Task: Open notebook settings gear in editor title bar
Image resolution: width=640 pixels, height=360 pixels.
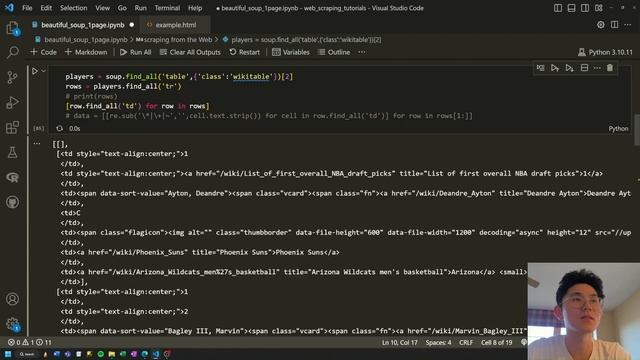Action: (601, 24)
